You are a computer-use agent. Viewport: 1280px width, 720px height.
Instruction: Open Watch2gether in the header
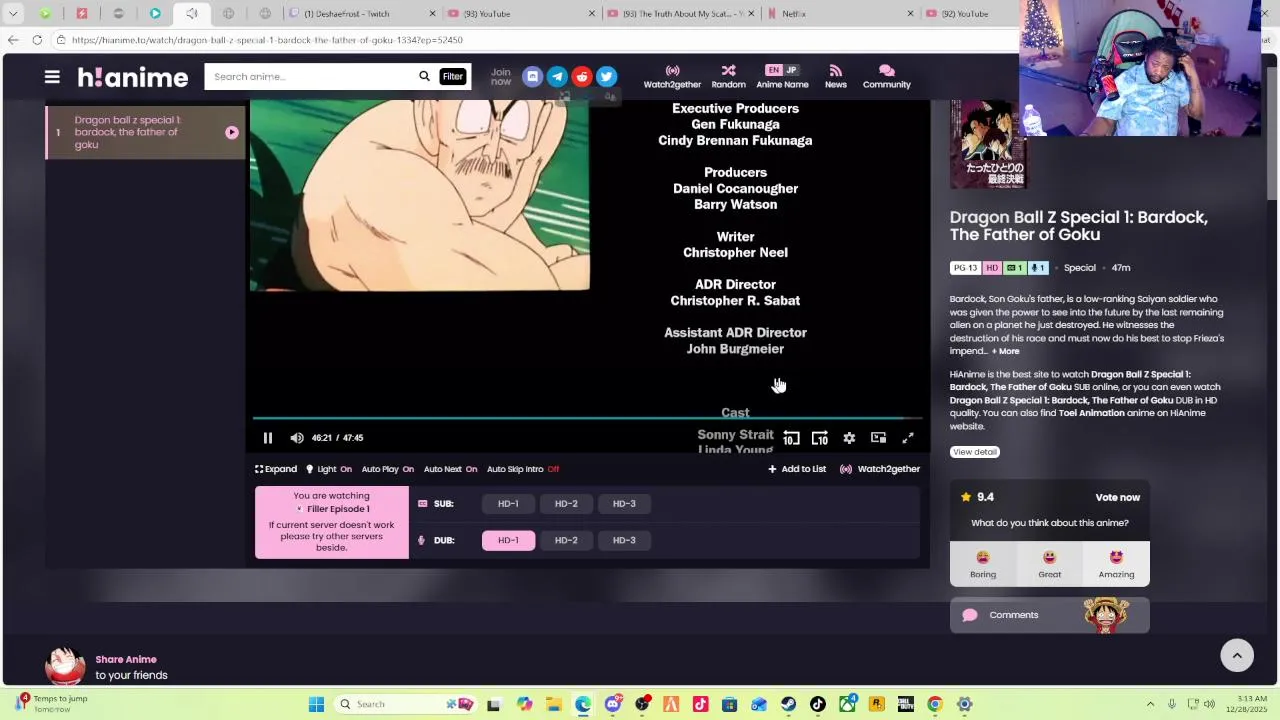point(672,77)
